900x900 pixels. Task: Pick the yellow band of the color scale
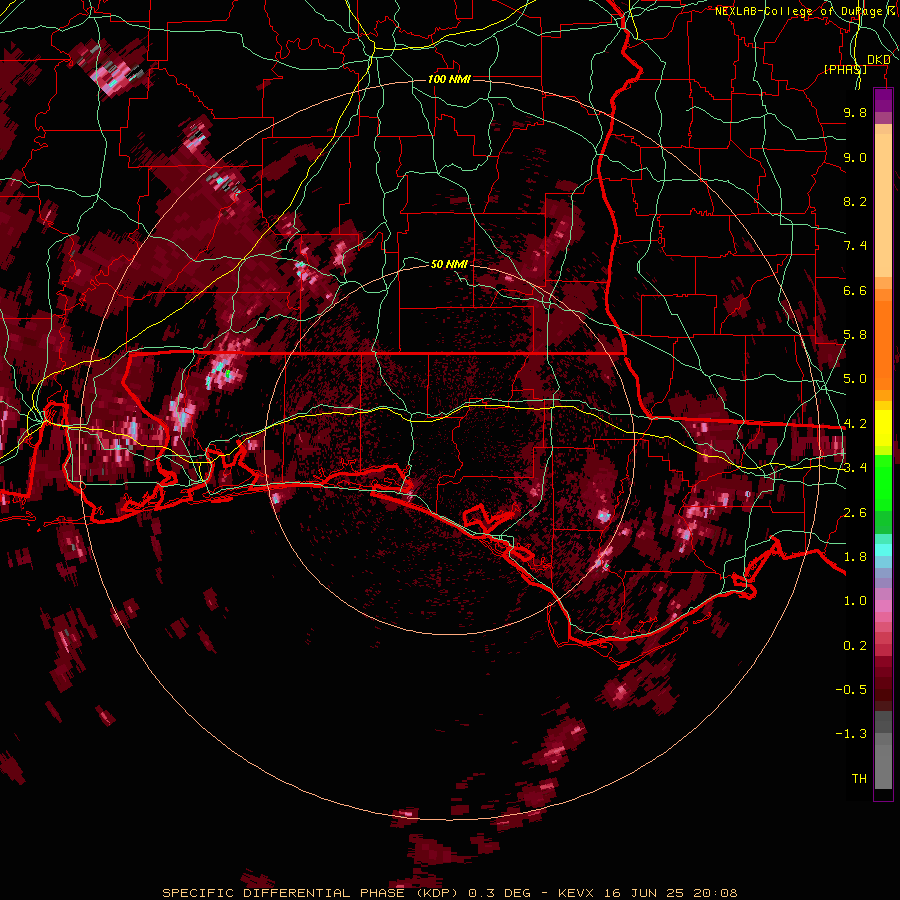883,428
